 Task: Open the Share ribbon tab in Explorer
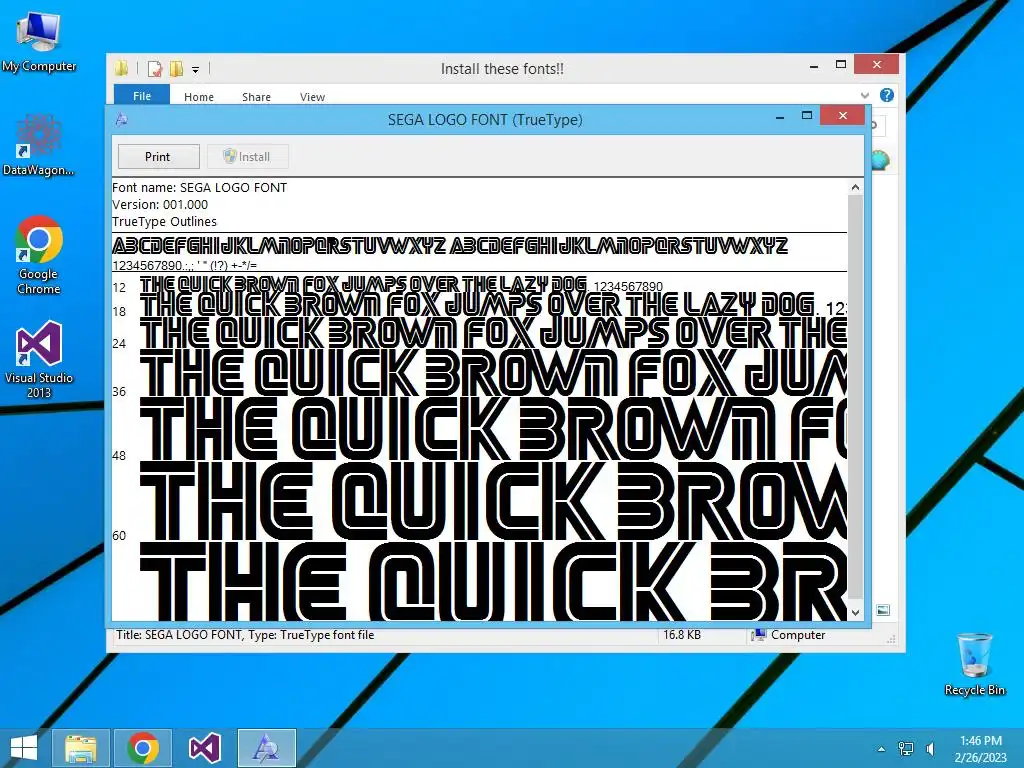pyautogui.click(x=256, y=97)
